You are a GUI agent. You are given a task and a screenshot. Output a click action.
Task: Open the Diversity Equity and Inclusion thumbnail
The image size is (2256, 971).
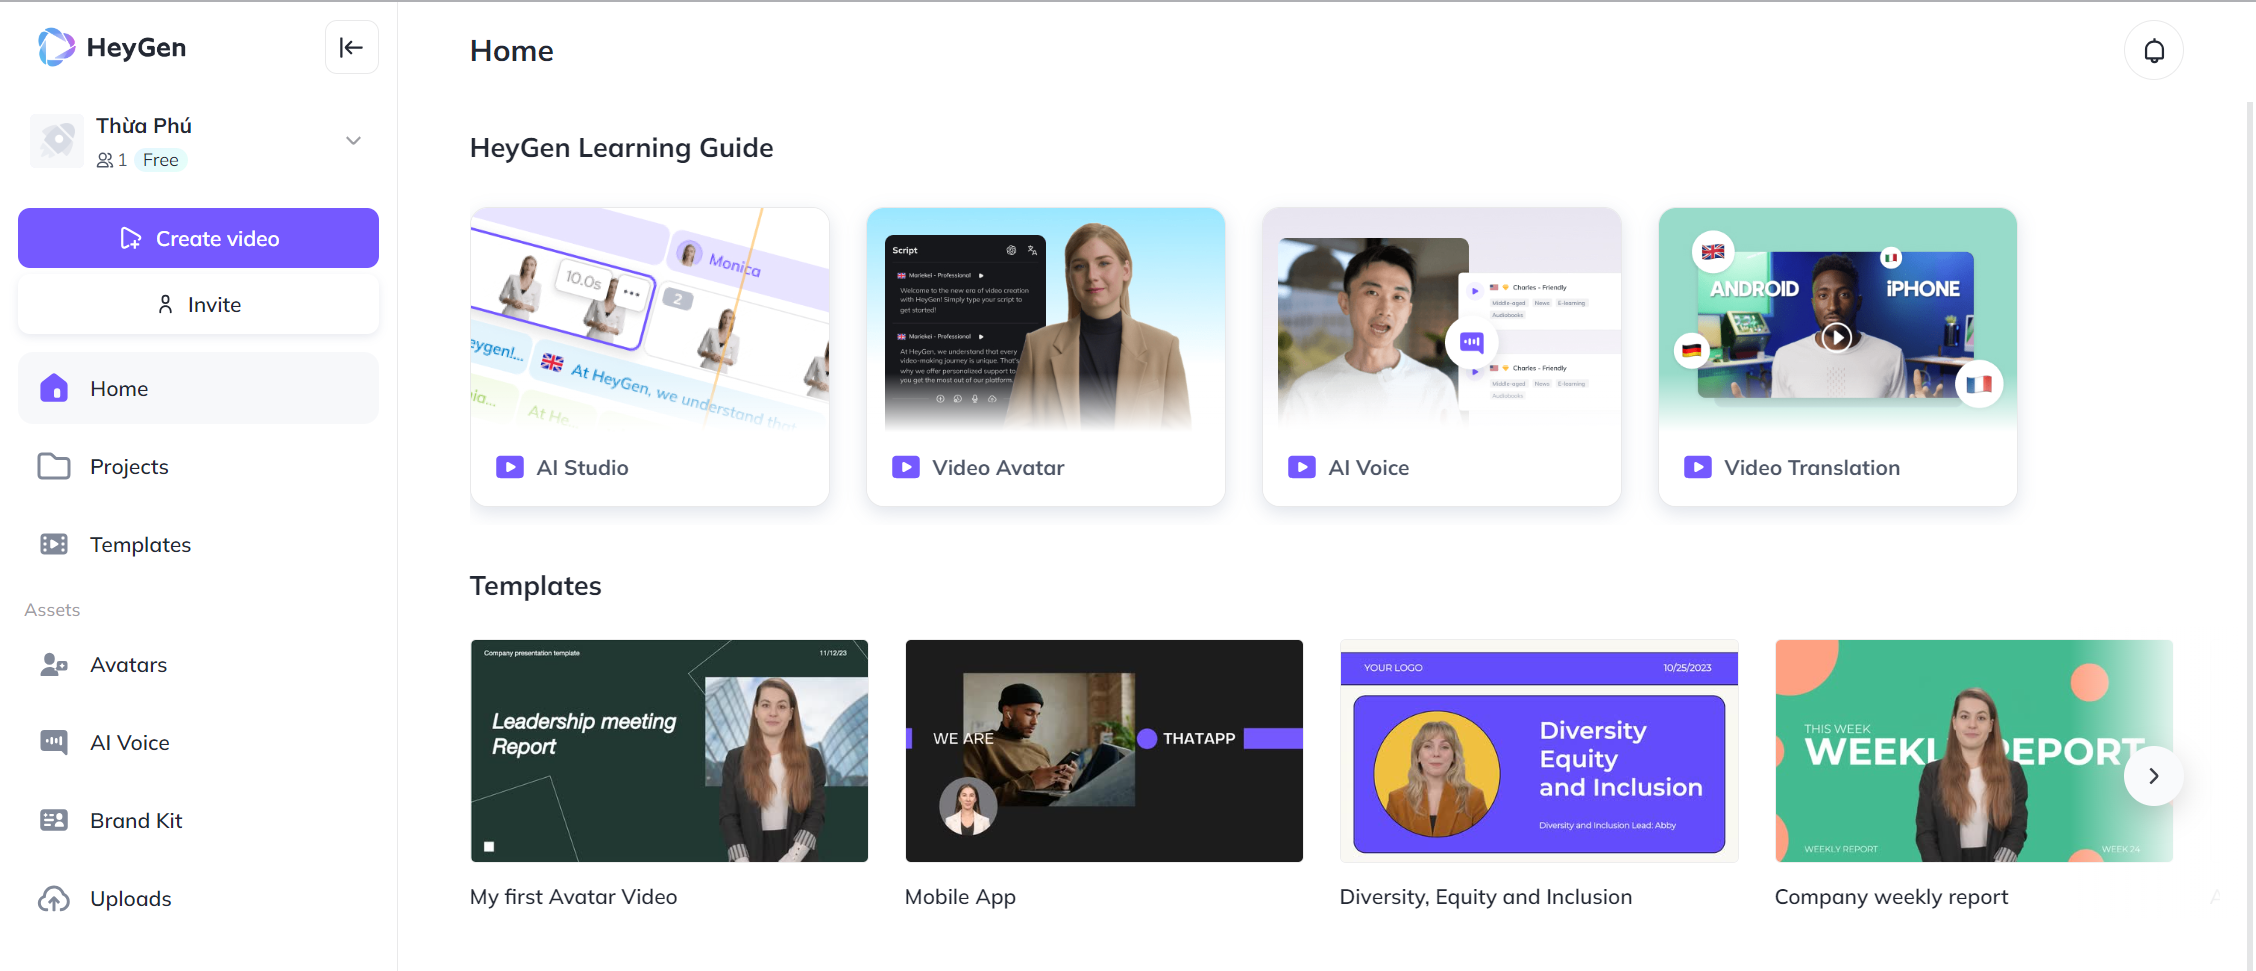pyautogui.click(x=1539, y=751)
